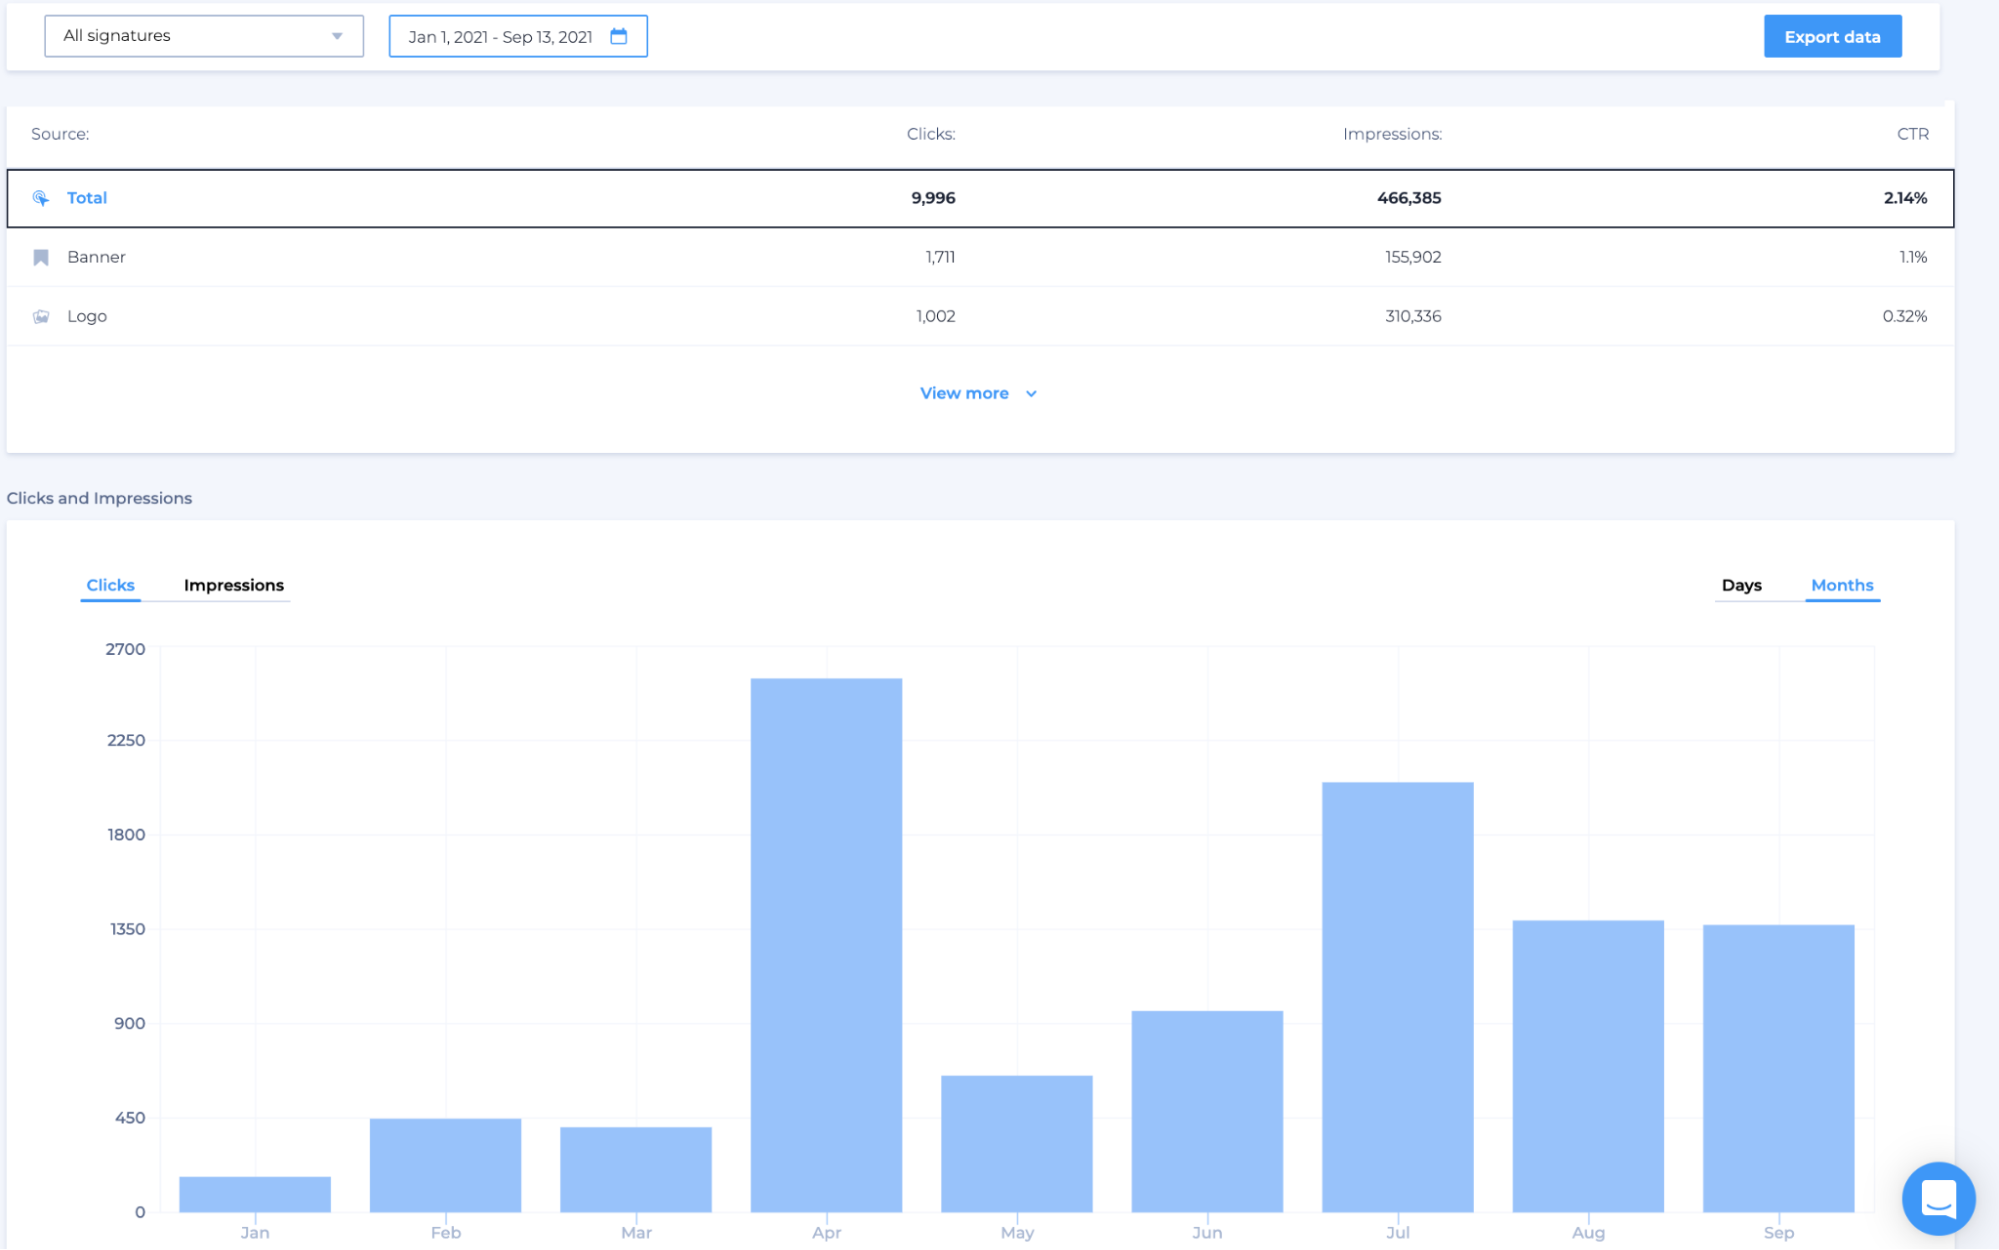The width and height of the screenshot is (1999, 1250).
Task: Click the Source column header
Action: (x=60, y=134)
